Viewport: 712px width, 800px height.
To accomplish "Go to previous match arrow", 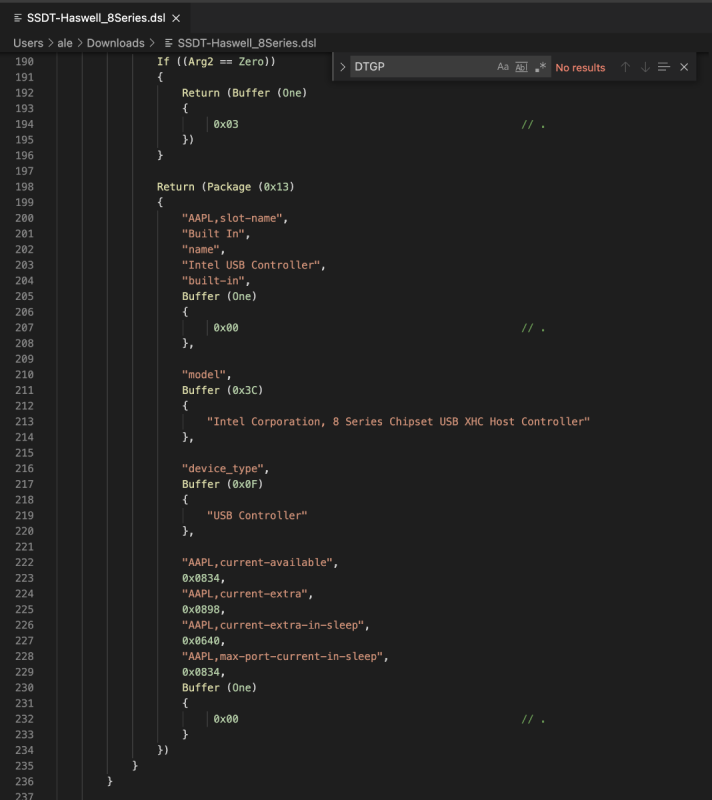I will (625, 67).
